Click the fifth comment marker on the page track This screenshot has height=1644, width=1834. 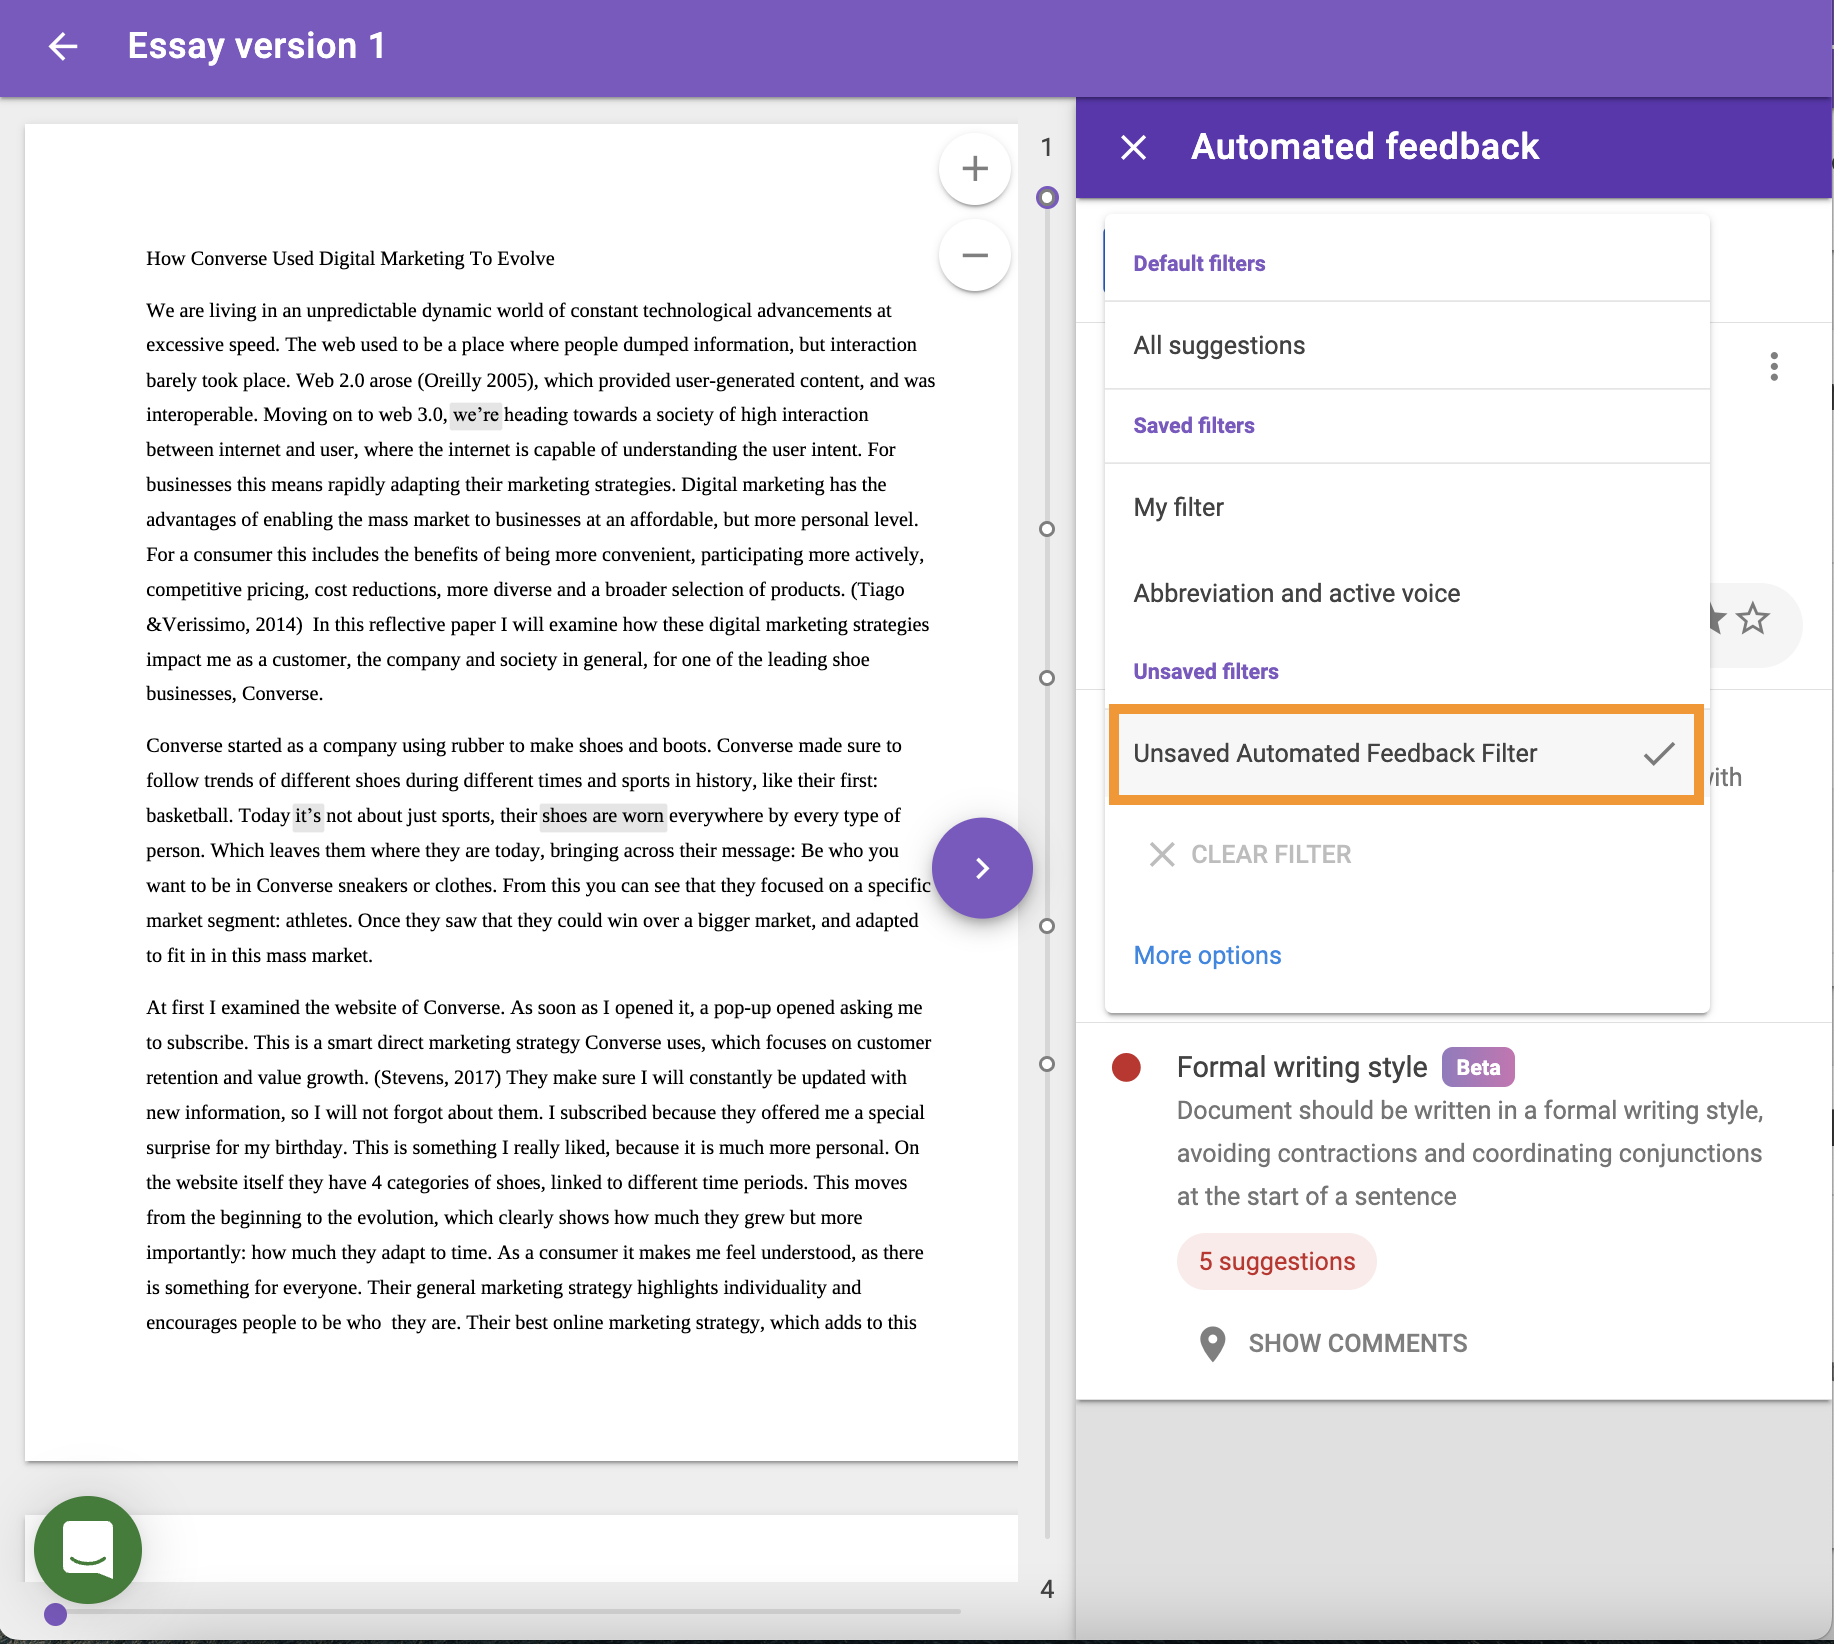tap(1047, 1064)
